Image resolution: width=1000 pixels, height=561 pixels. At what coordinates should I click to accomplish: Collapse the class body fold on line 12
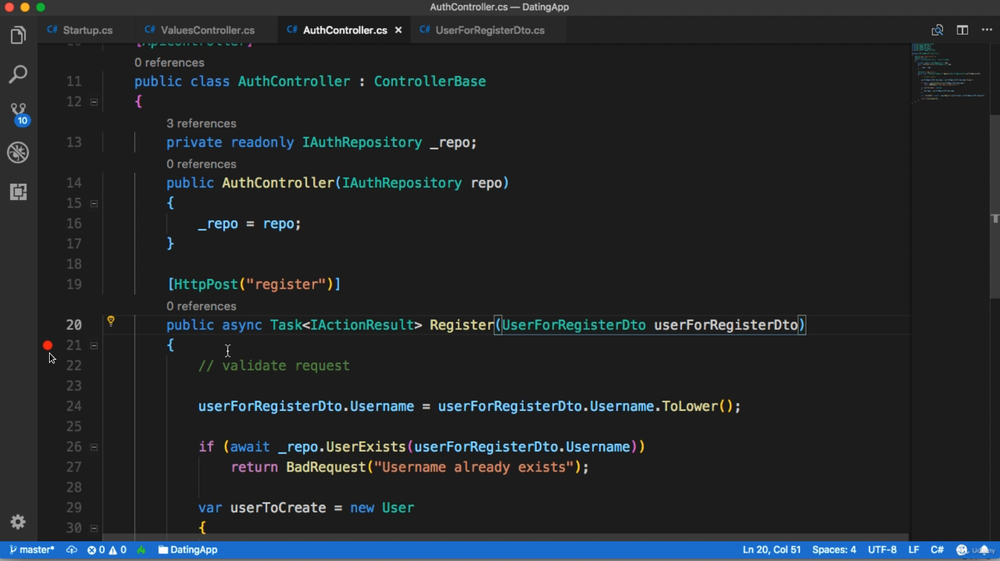point(94,102)
